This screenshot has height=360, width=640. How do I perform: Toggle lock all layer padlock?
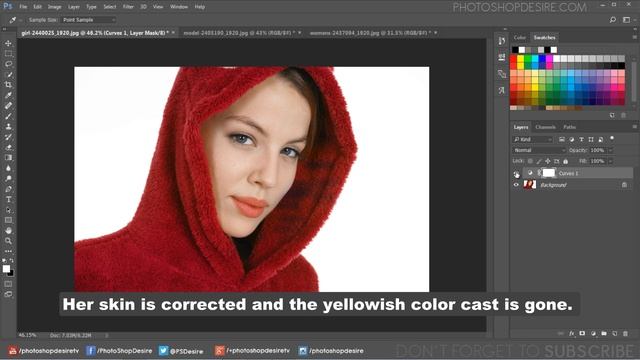pyautogui.click(x=565, y=161)
